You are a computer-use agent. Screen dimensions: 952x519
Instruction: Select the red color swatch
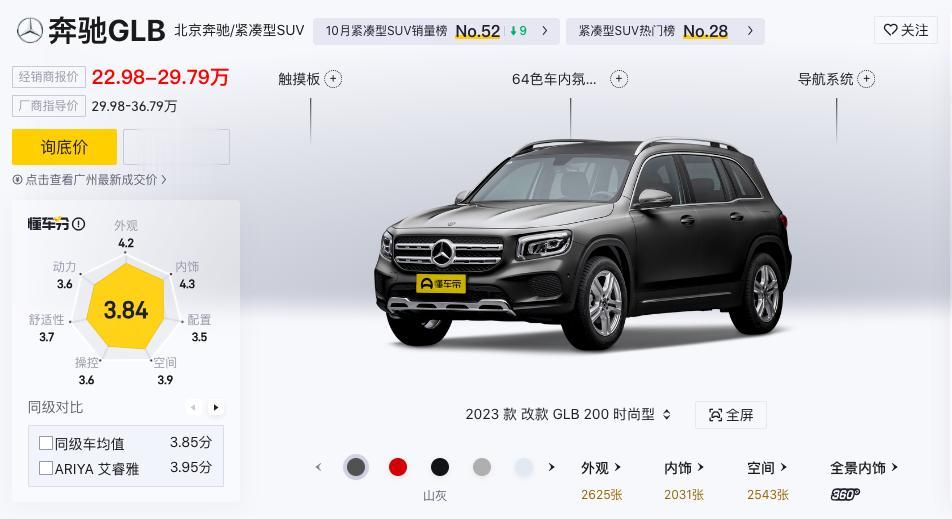398,467
